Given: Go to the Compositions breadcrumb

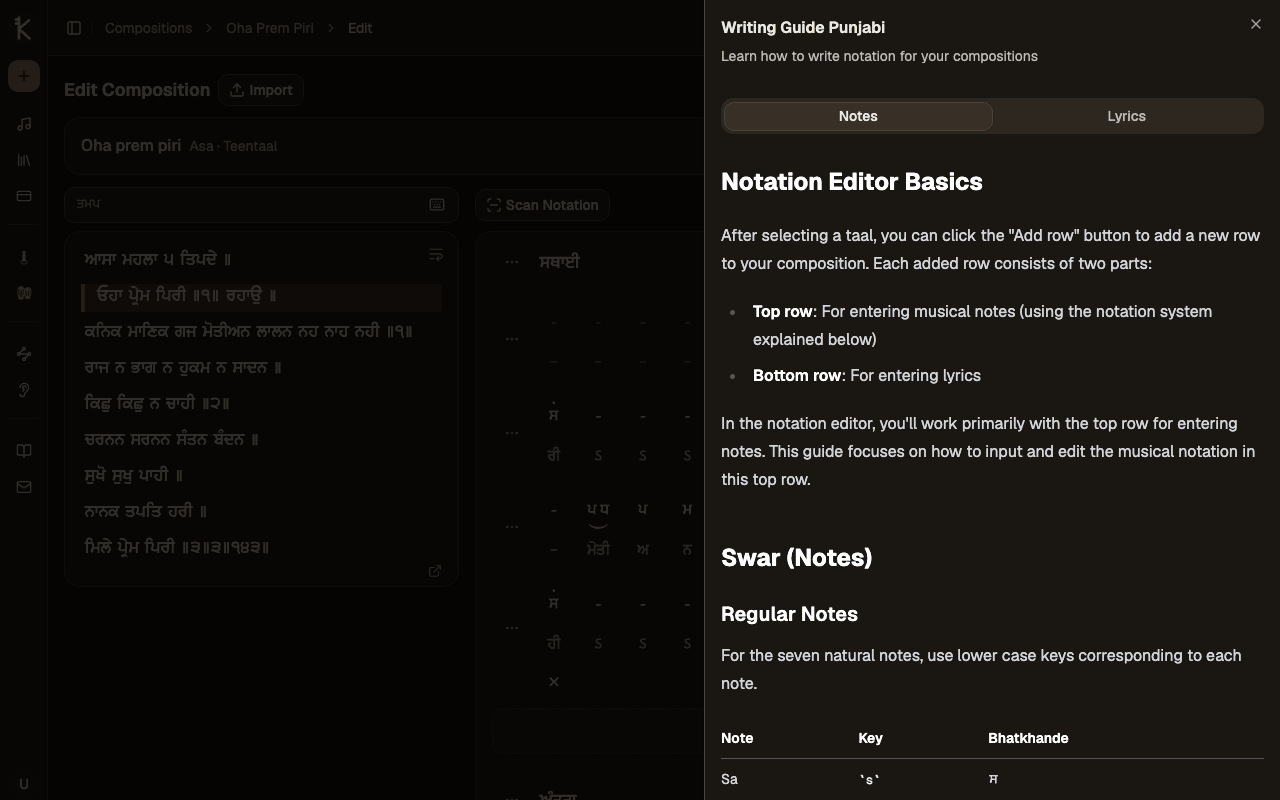Looking at the screenshot, I should tap(148, 28).
